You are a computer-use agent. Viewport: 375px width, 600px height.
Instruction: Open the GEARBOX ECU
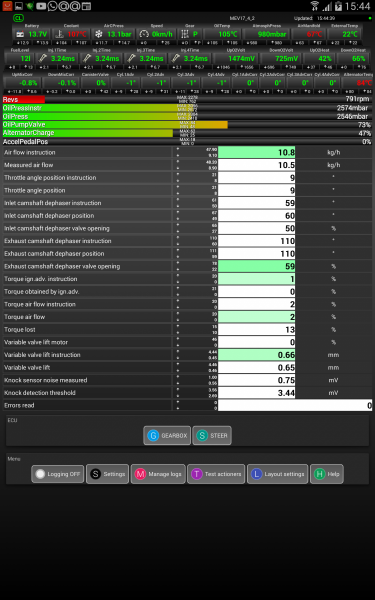pos(167,435)
